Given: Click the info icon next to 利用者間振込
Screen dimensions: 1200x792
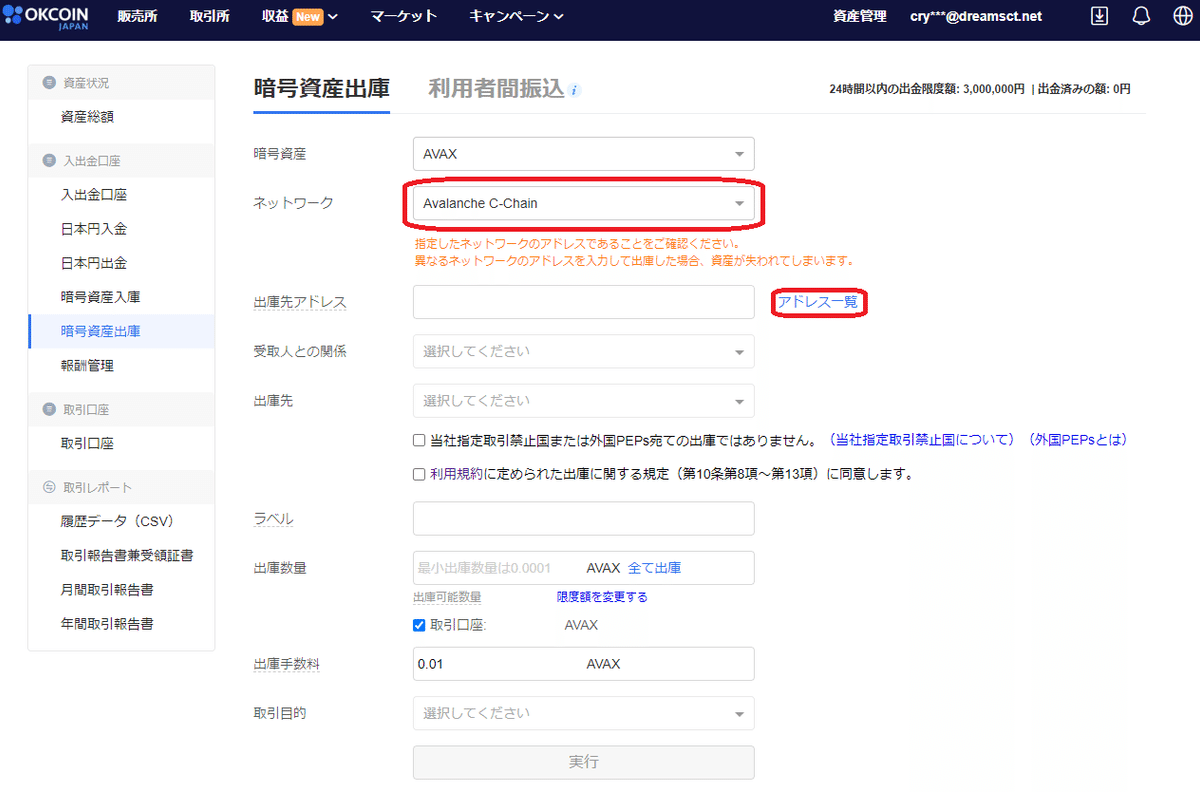Looking at the screenshot, I should coord(575,88).
